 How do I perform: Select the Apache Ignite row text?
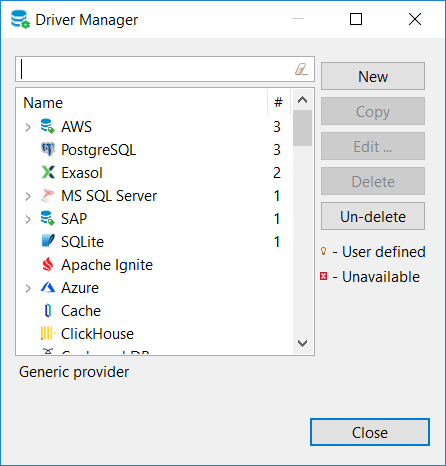pos(107,265)
